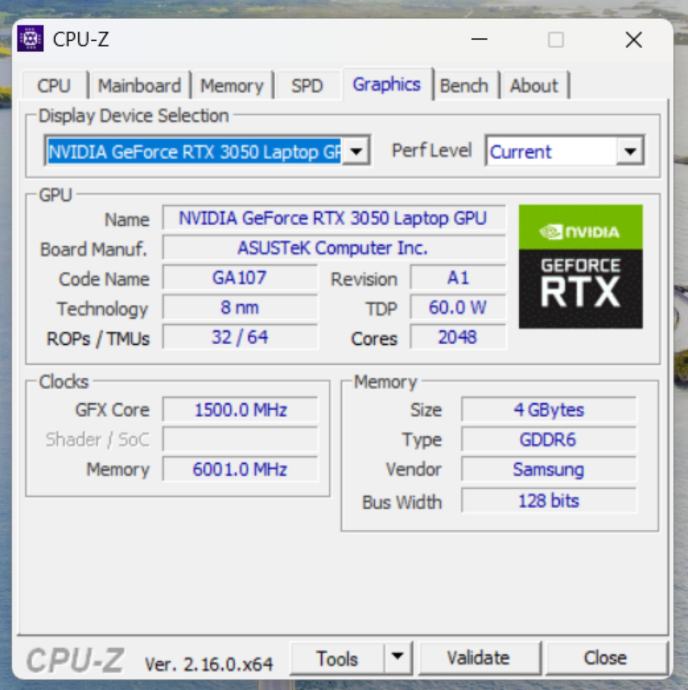Click the 'Perf Level' label
This screenshot has width=688, height=690.
tap(432, 150)
